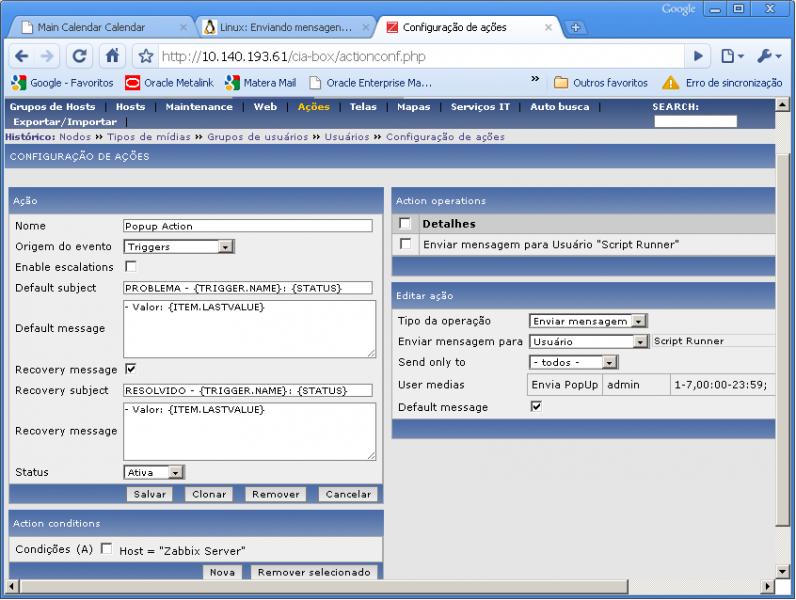Screen dimensions: 796x600
Task: Click the Default message textarea on the left
Action: tap(249, 329)
